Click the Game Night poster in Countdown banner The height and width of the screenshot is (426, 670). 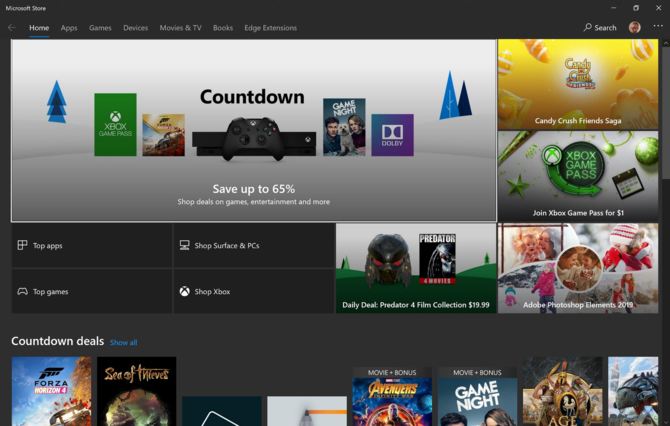pos(344,127)
